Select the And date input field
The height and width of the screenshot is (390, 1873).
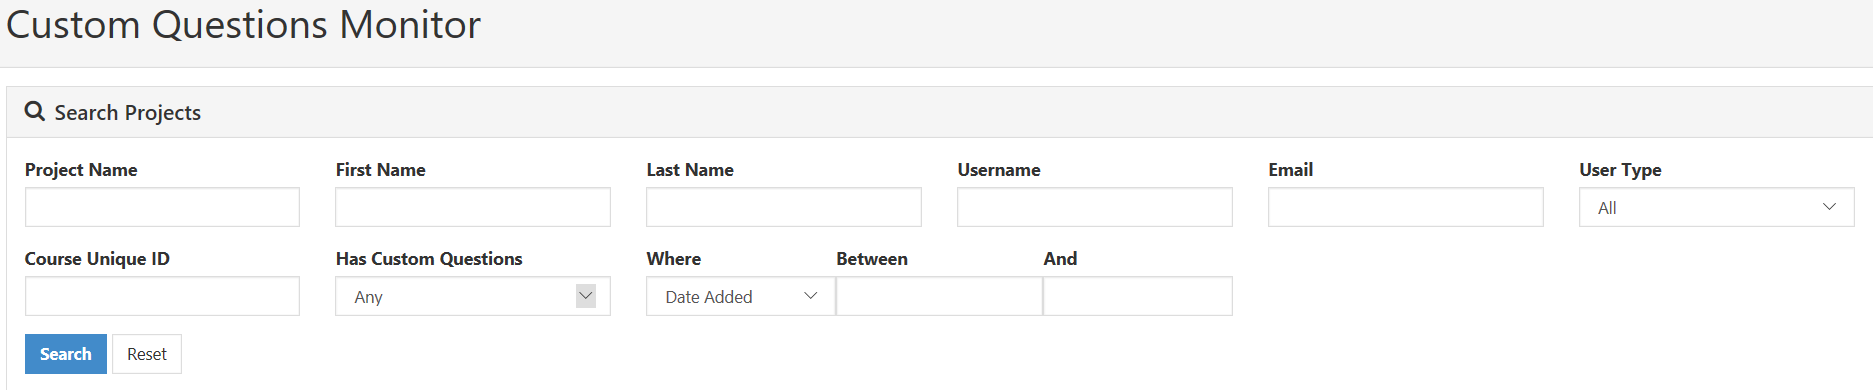(x=1138, y=296)
